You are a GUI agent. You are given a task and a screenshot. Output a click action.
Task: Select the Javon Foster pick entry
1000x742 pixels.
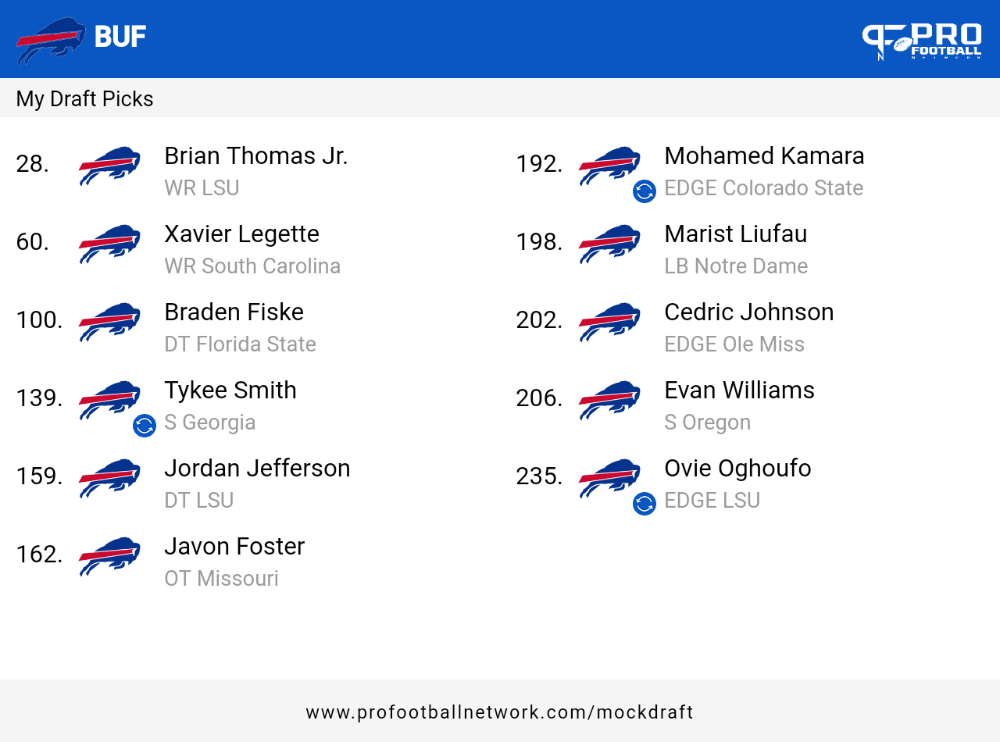click(x=161, y=562)
